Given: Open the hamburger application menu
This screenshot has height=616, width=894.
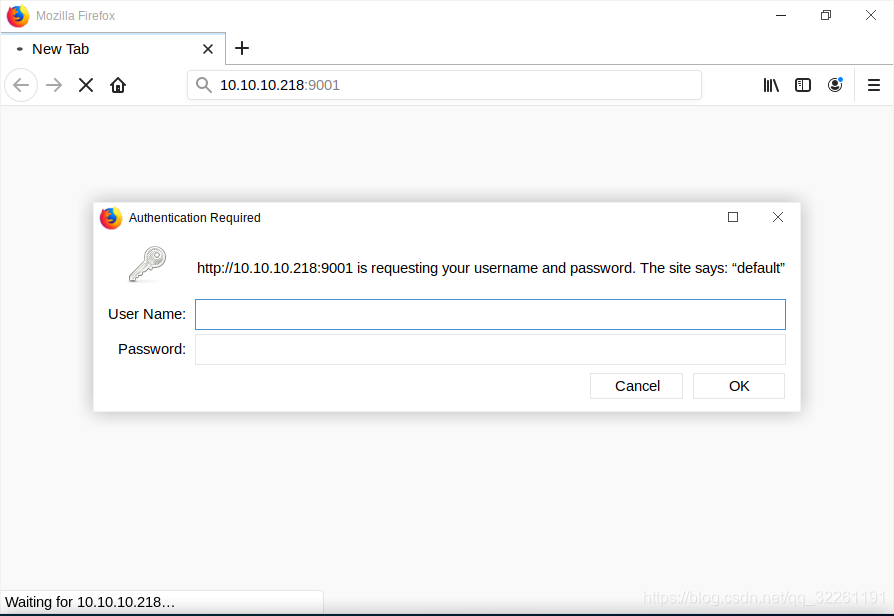Looking at the screenshot, I should 874,86.
